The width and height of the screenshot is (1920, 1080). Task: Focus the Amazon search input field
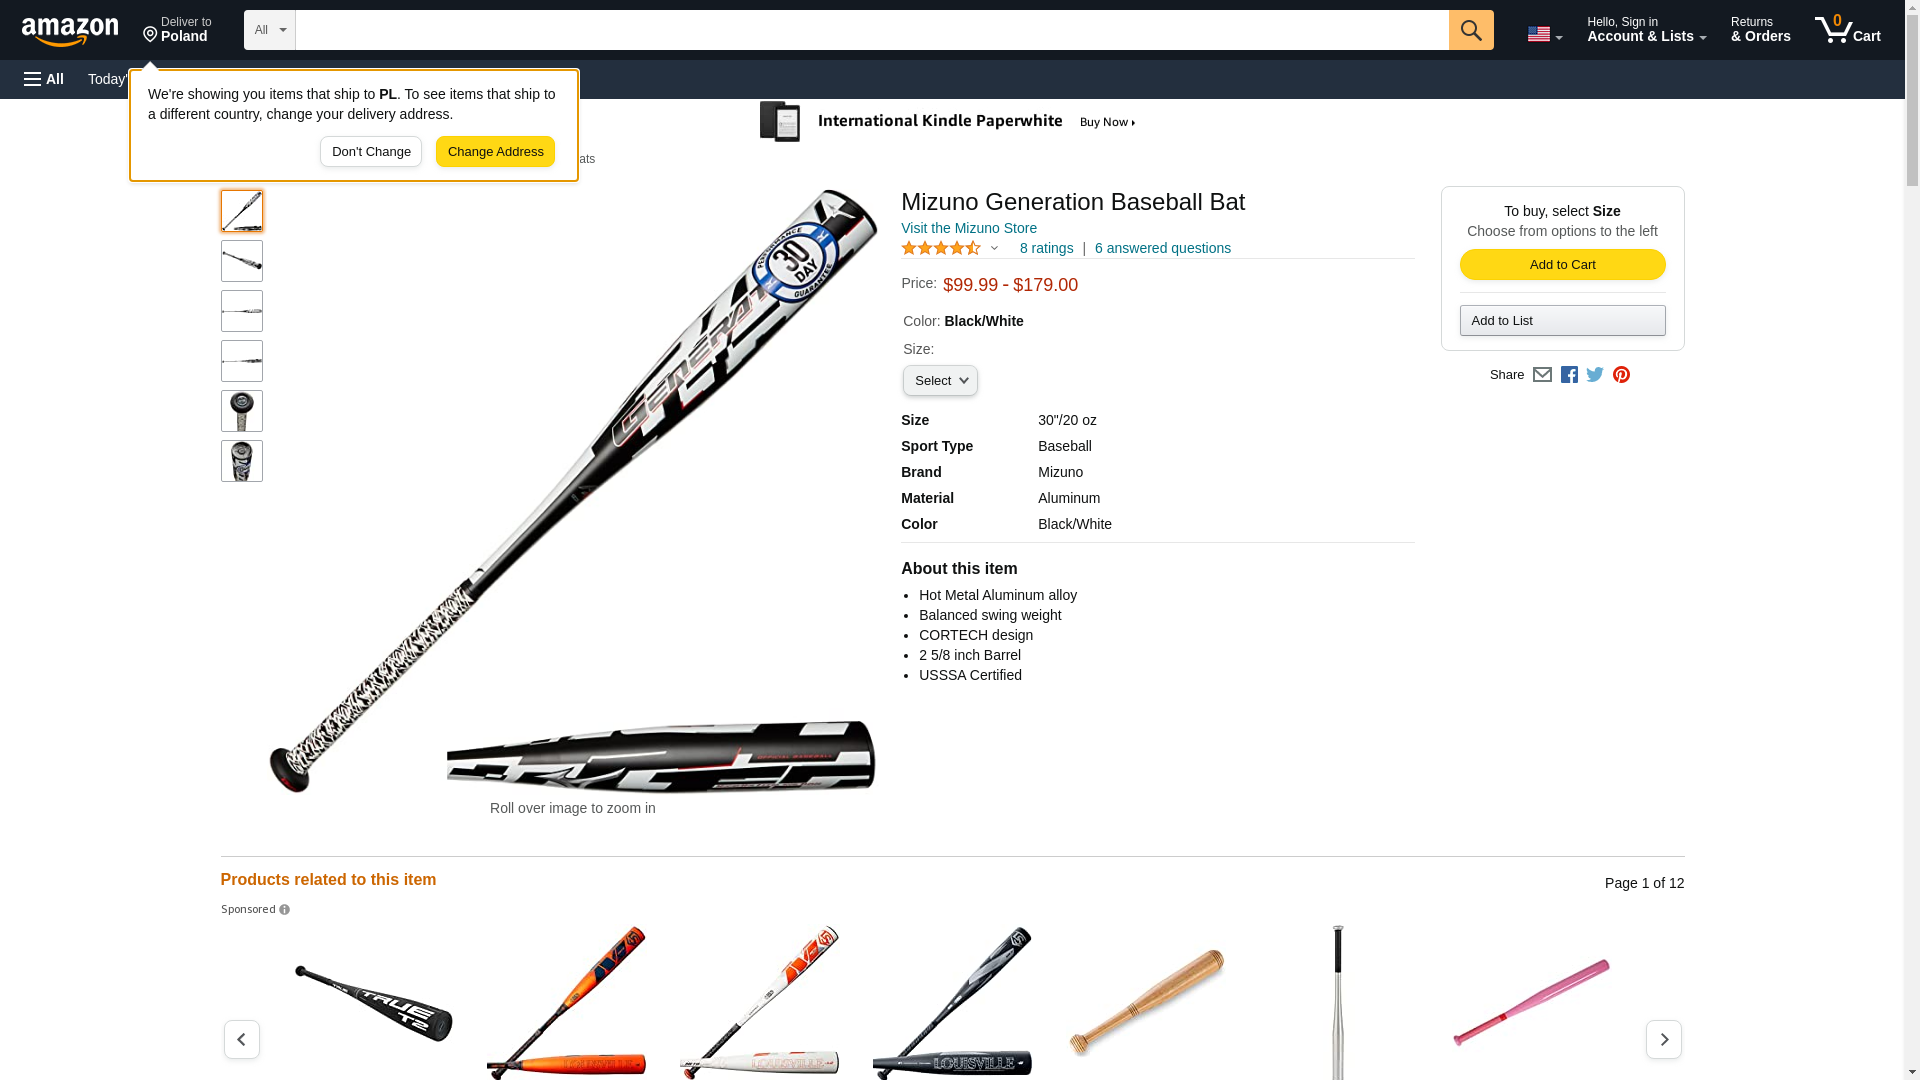(872, 30)
